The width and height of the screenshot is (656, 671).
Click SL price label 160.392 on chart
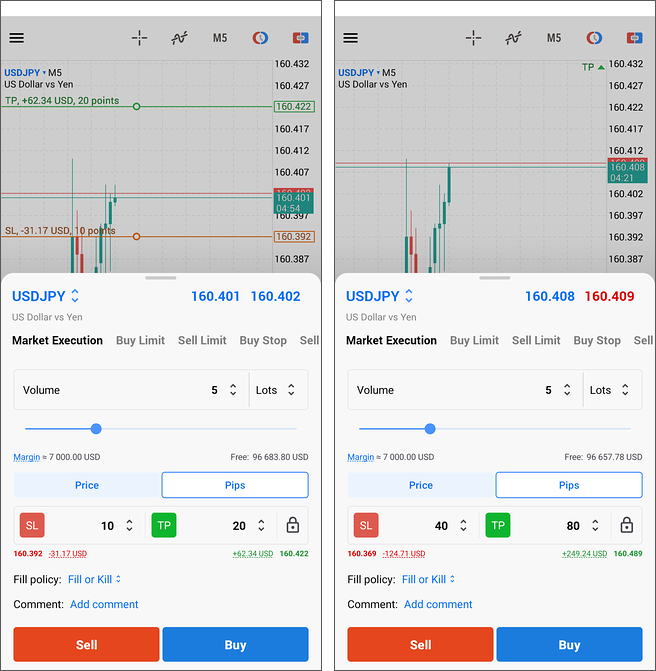294,237
